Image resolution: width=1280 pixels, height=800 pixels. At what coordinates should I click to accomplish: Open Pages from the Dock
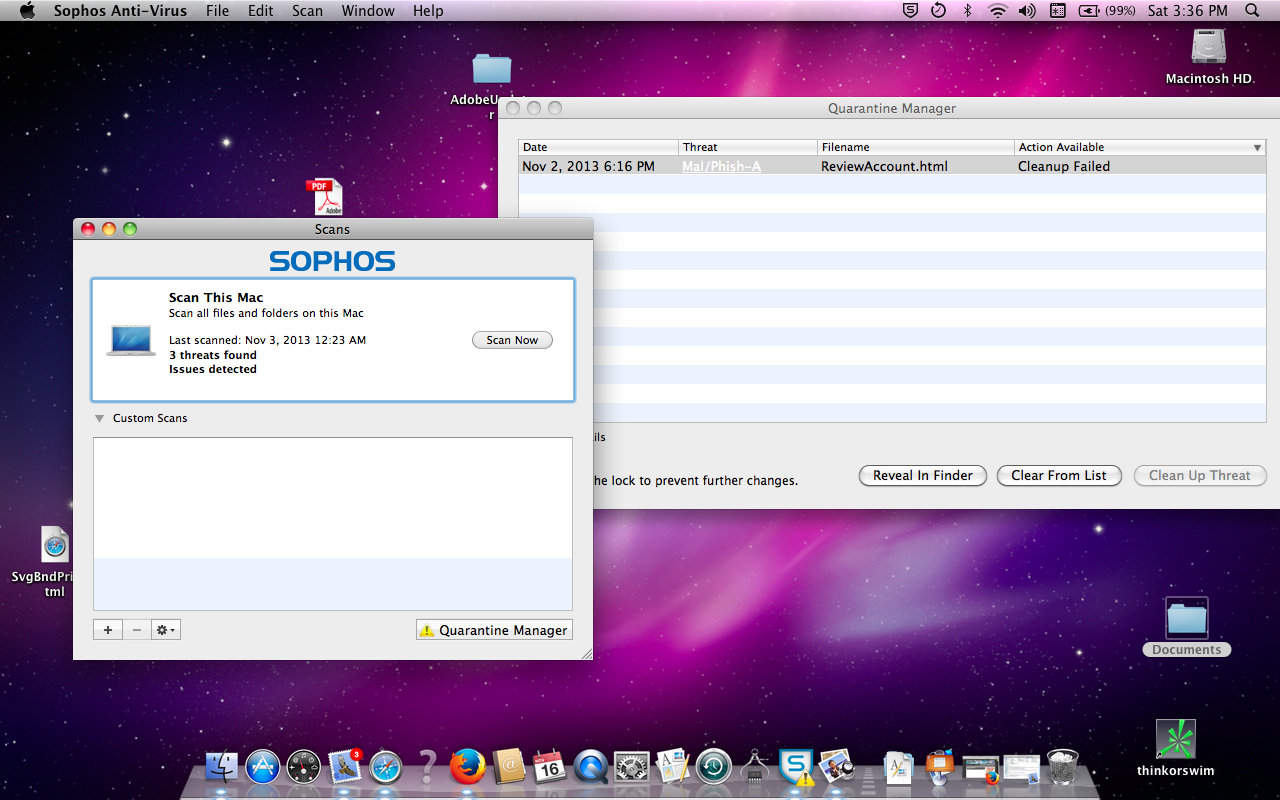tap(673, 767)
